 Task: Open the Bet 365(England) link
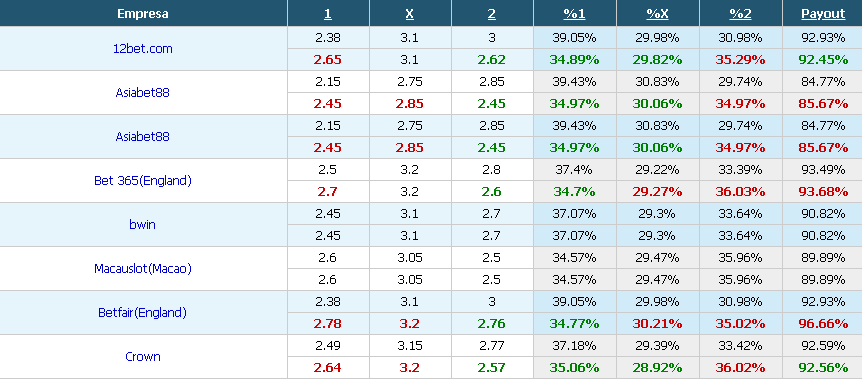click(x=143, y=180)
